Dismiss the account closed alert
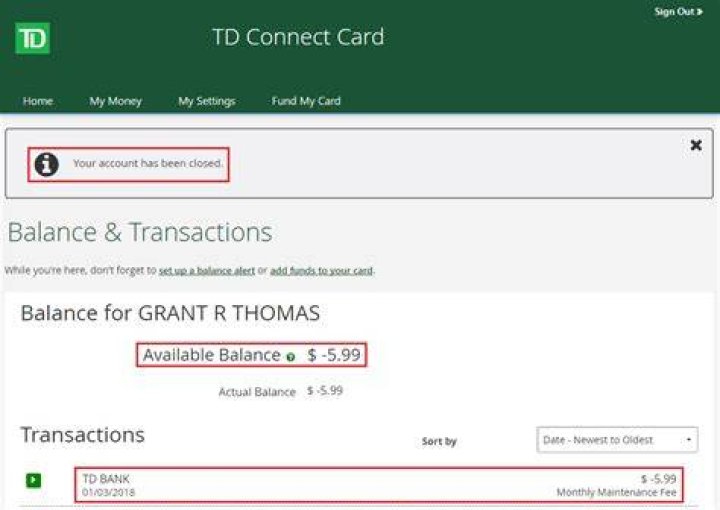Image resolution: width=720 pixels, height=510 pixels. [x=696, y=145]
